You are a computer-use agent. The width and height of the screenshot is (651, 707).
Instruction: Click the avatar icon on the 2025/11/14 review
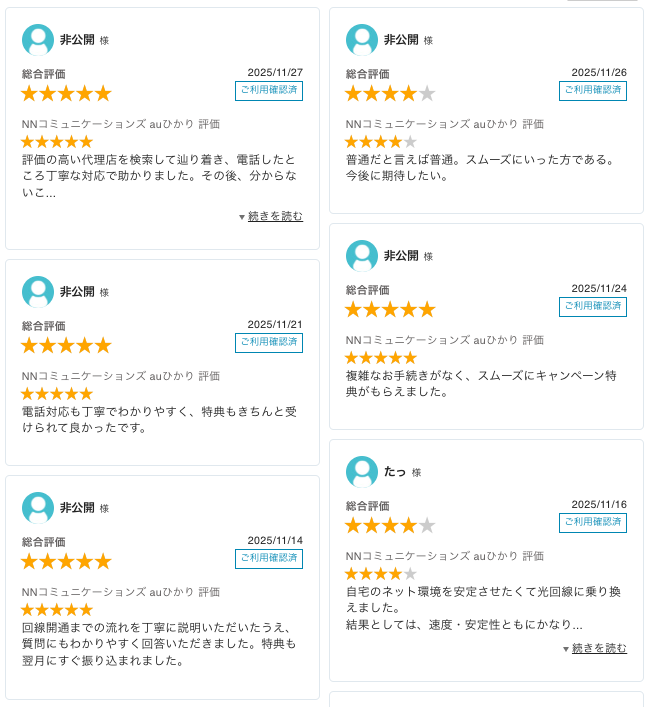(x=38, y=508)
